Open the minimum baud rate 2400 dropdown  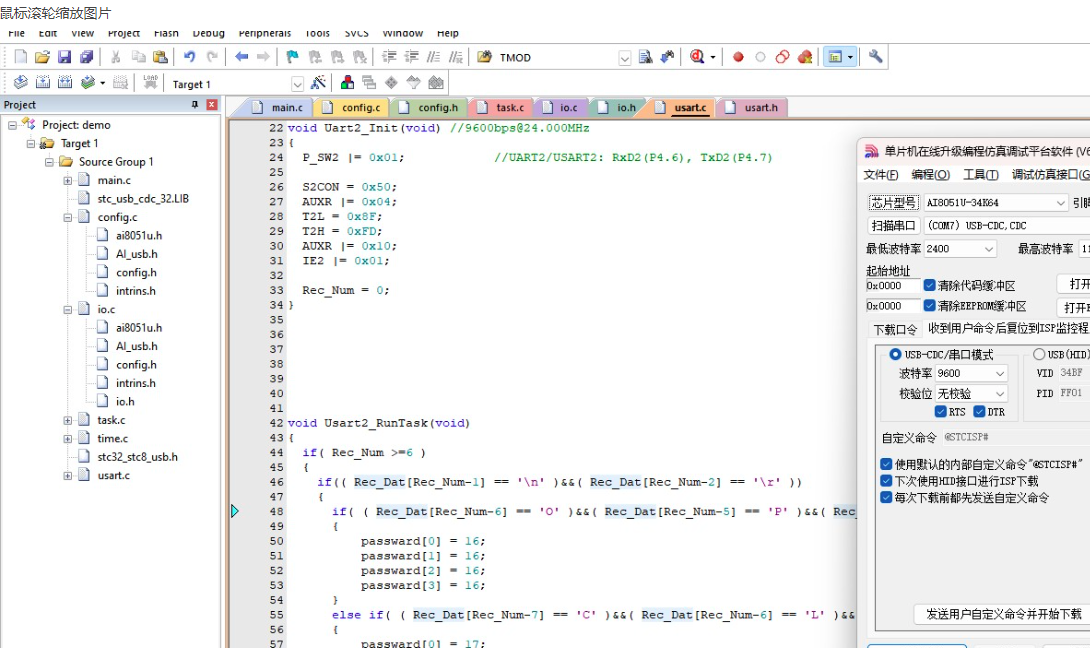tap(989, 249)
